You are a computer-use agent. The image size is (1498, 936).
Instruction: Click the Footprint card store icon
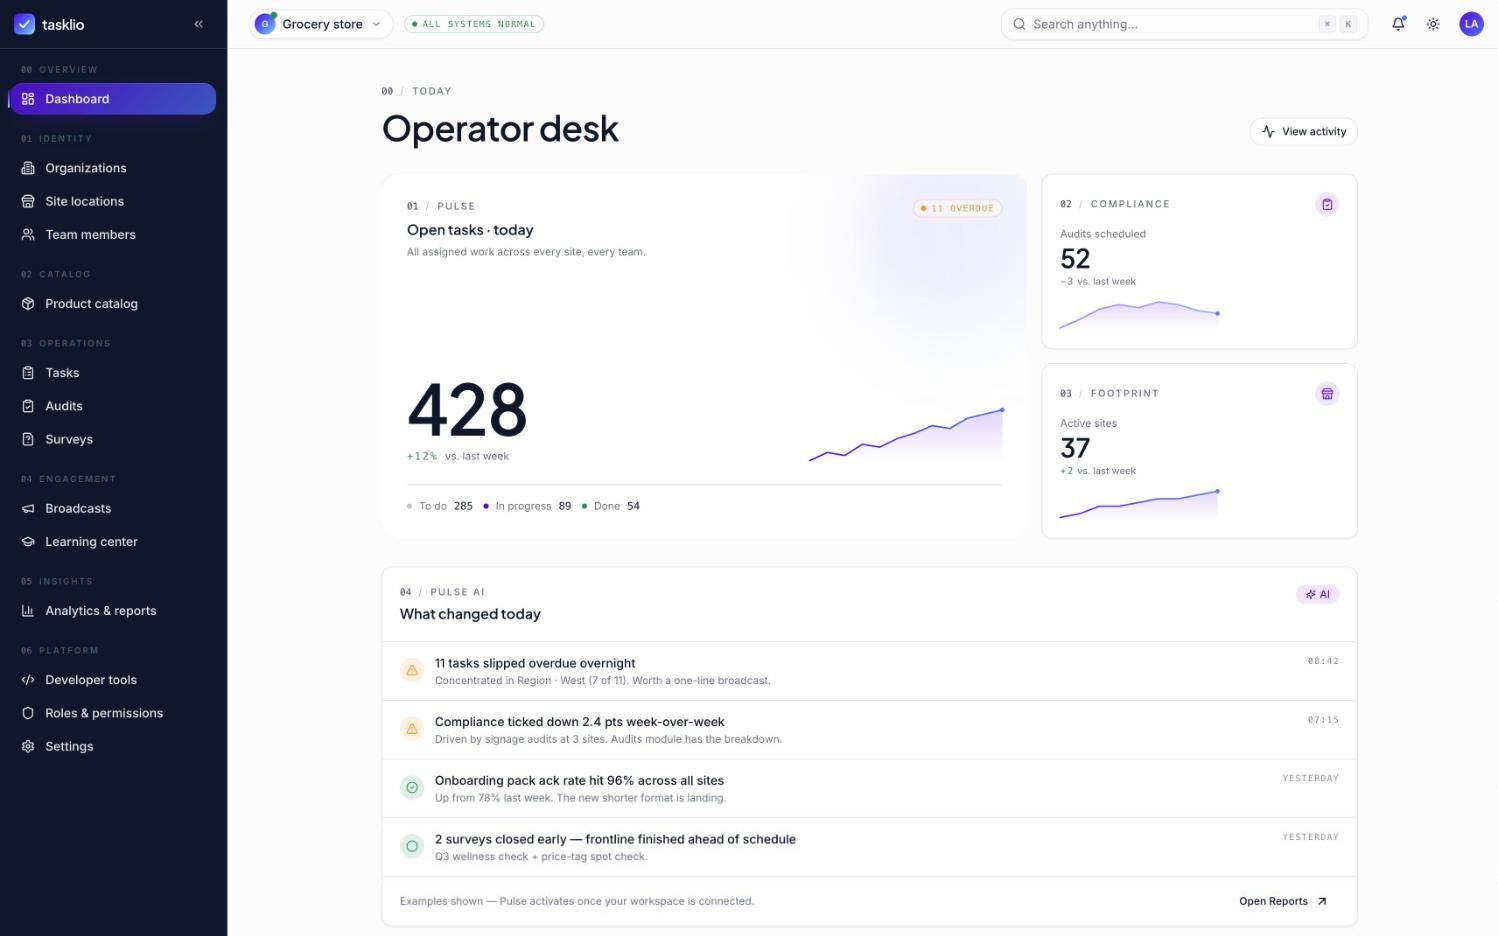click(x=1327, y=393)
